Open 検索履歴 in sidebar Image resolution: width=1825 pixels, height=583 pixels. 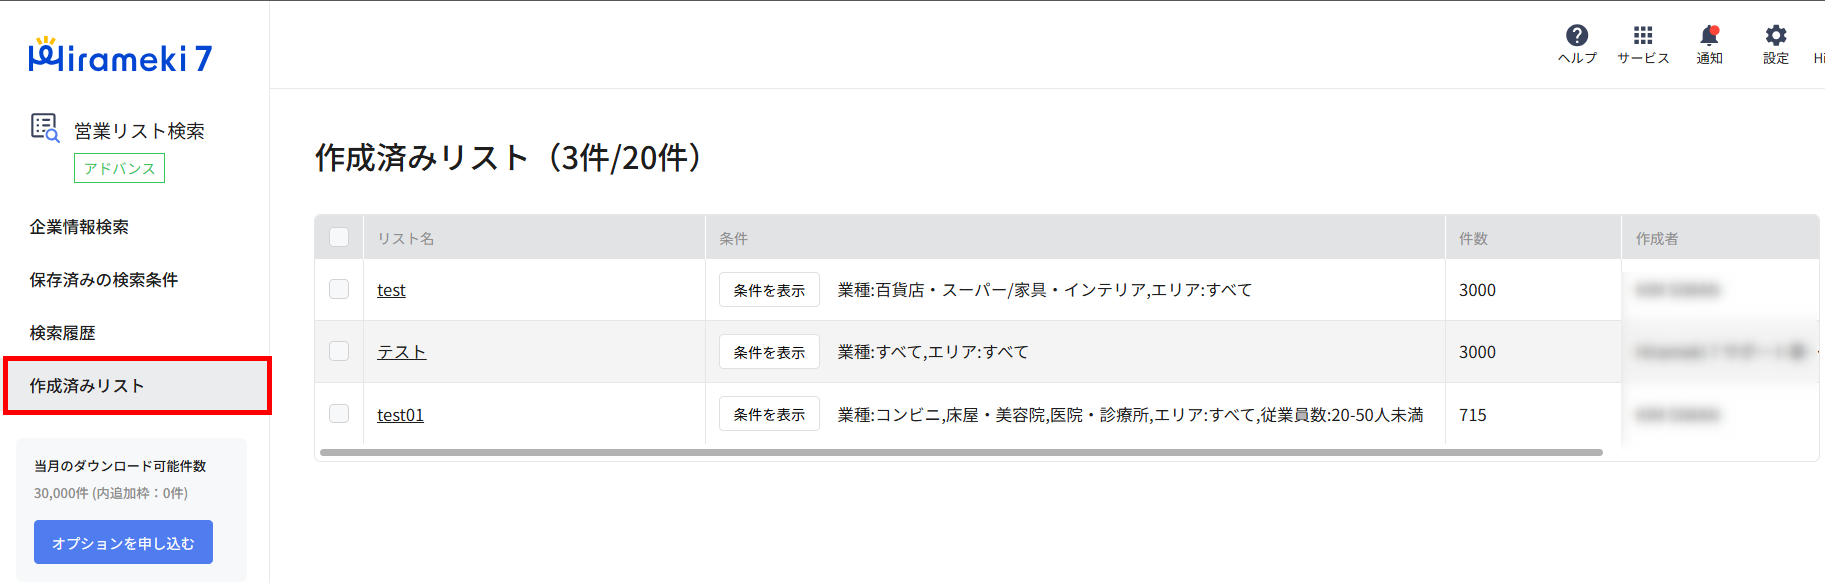pos(62,333)
